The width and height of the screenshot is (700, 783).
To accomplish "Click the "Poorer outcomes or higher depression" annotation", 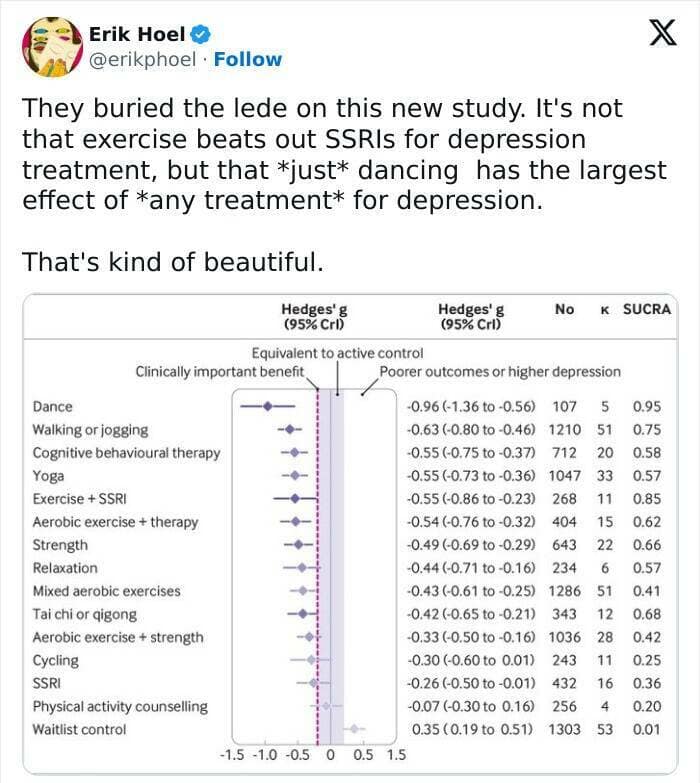I will 500,372.
